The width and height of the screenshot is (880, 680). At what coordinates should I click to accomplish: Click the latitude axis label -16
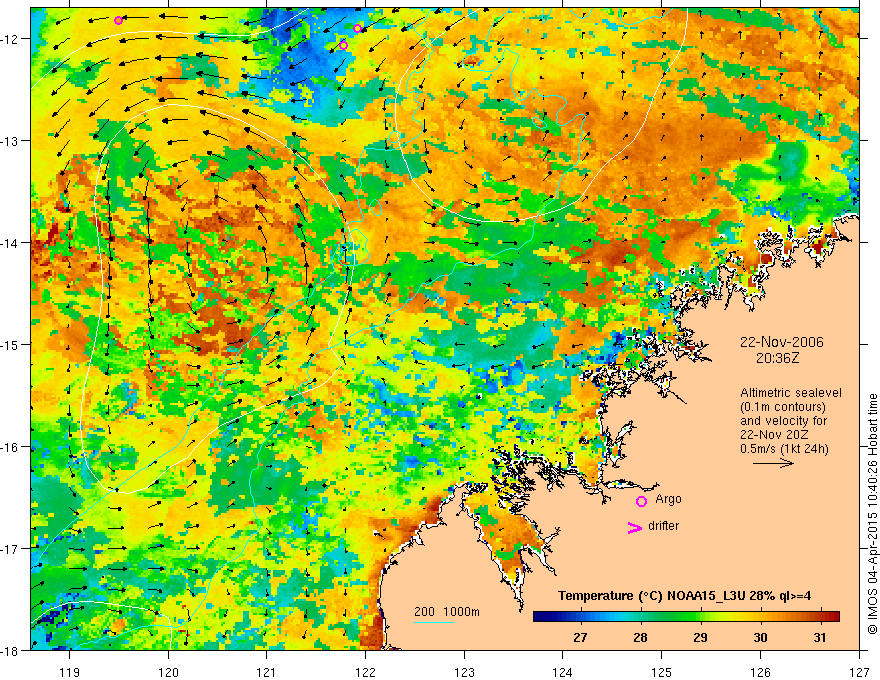tap(11, 447)
